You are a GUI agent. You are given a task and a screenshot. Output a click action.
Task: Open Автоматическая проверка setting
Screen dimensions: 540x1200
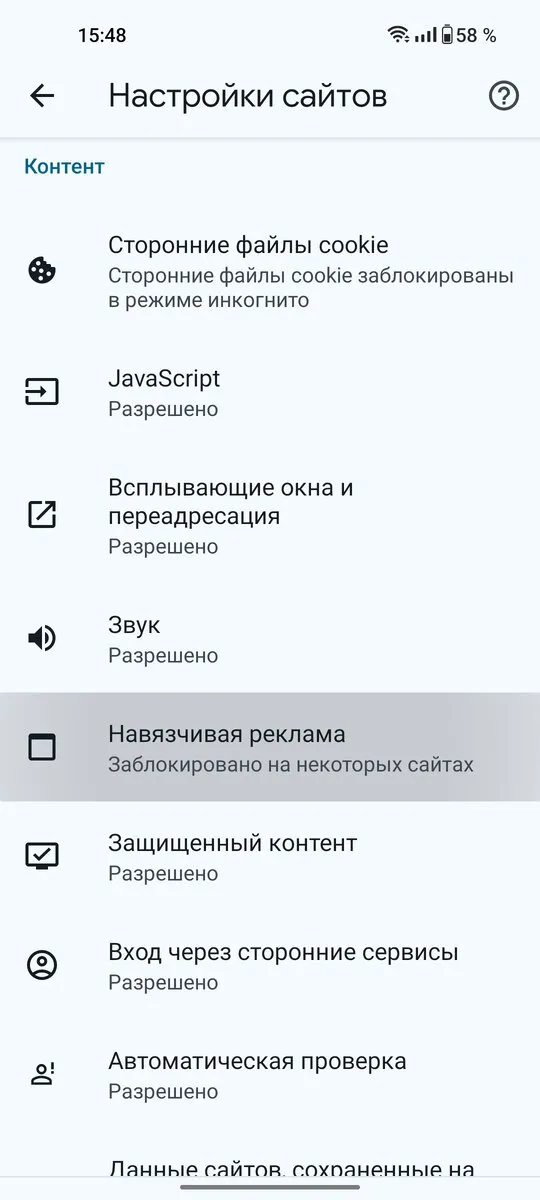pos(270,1074)
